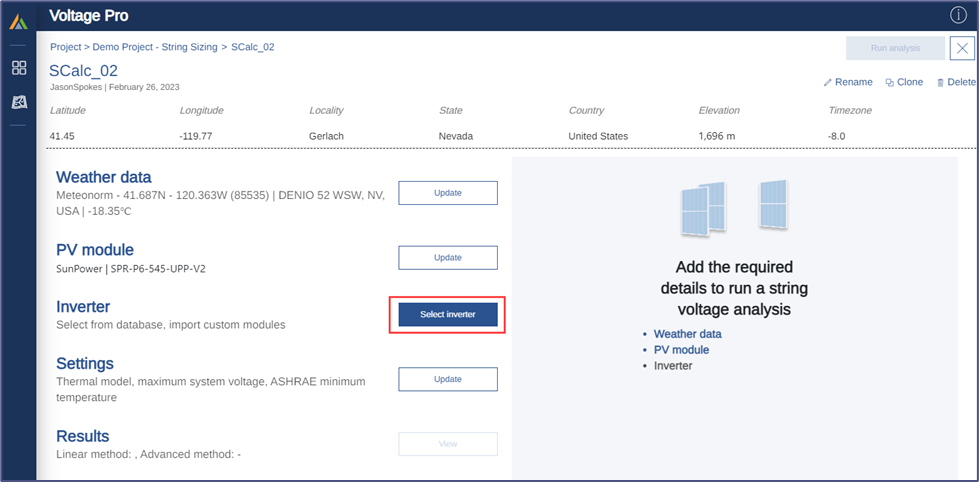Open the map icon in sidebar
This screenshot has width=979, height=482.
tap(19, 102)
